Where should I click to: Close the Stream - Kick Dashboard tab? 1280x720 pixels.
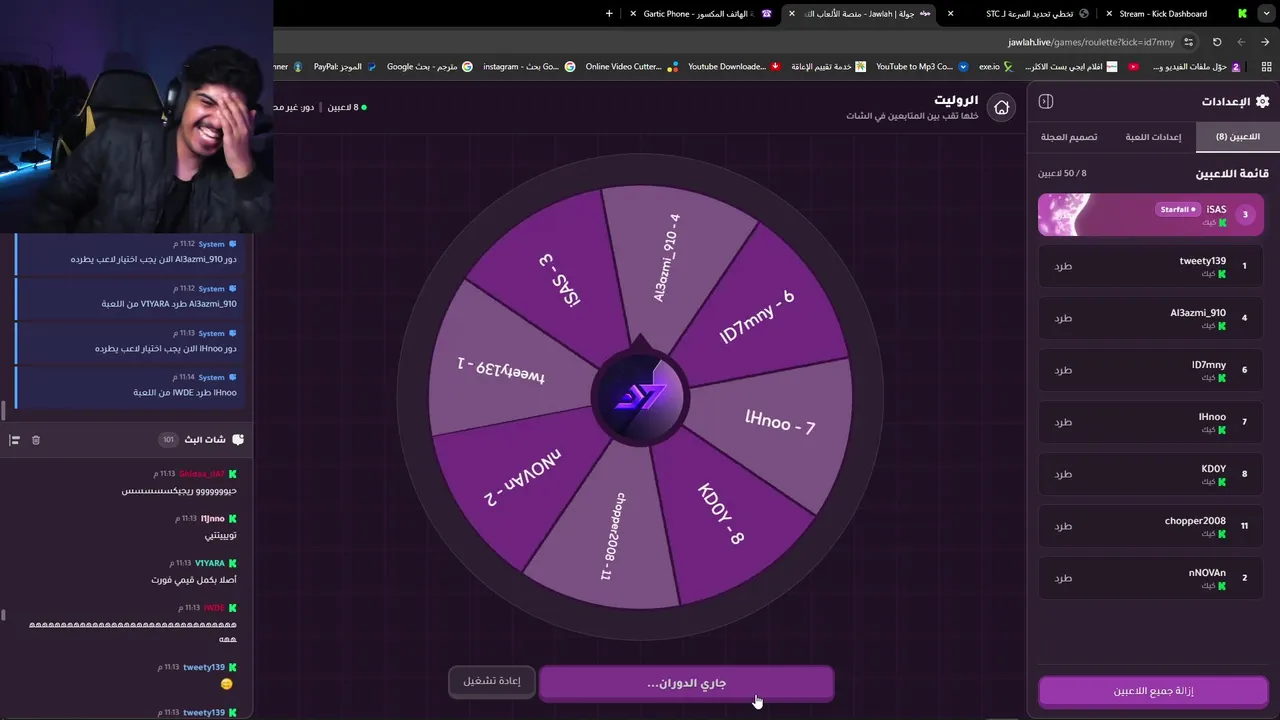(1108, 14)
